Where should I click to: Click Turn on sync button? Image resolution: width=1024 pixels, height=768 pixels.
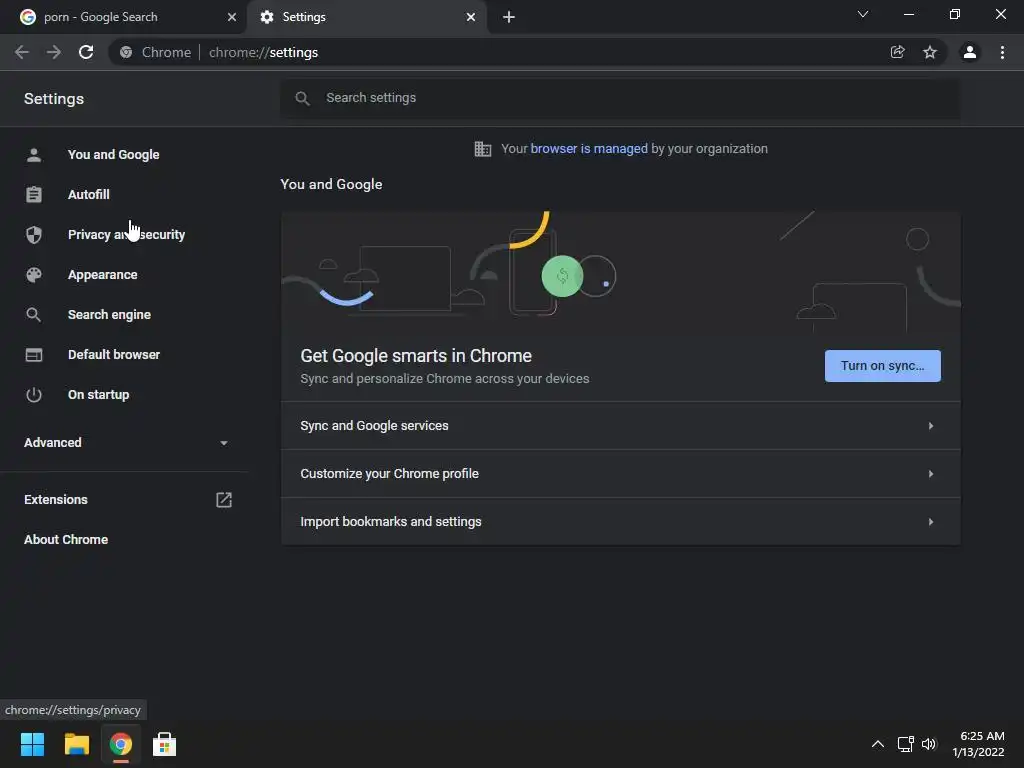tap(883, 366)
